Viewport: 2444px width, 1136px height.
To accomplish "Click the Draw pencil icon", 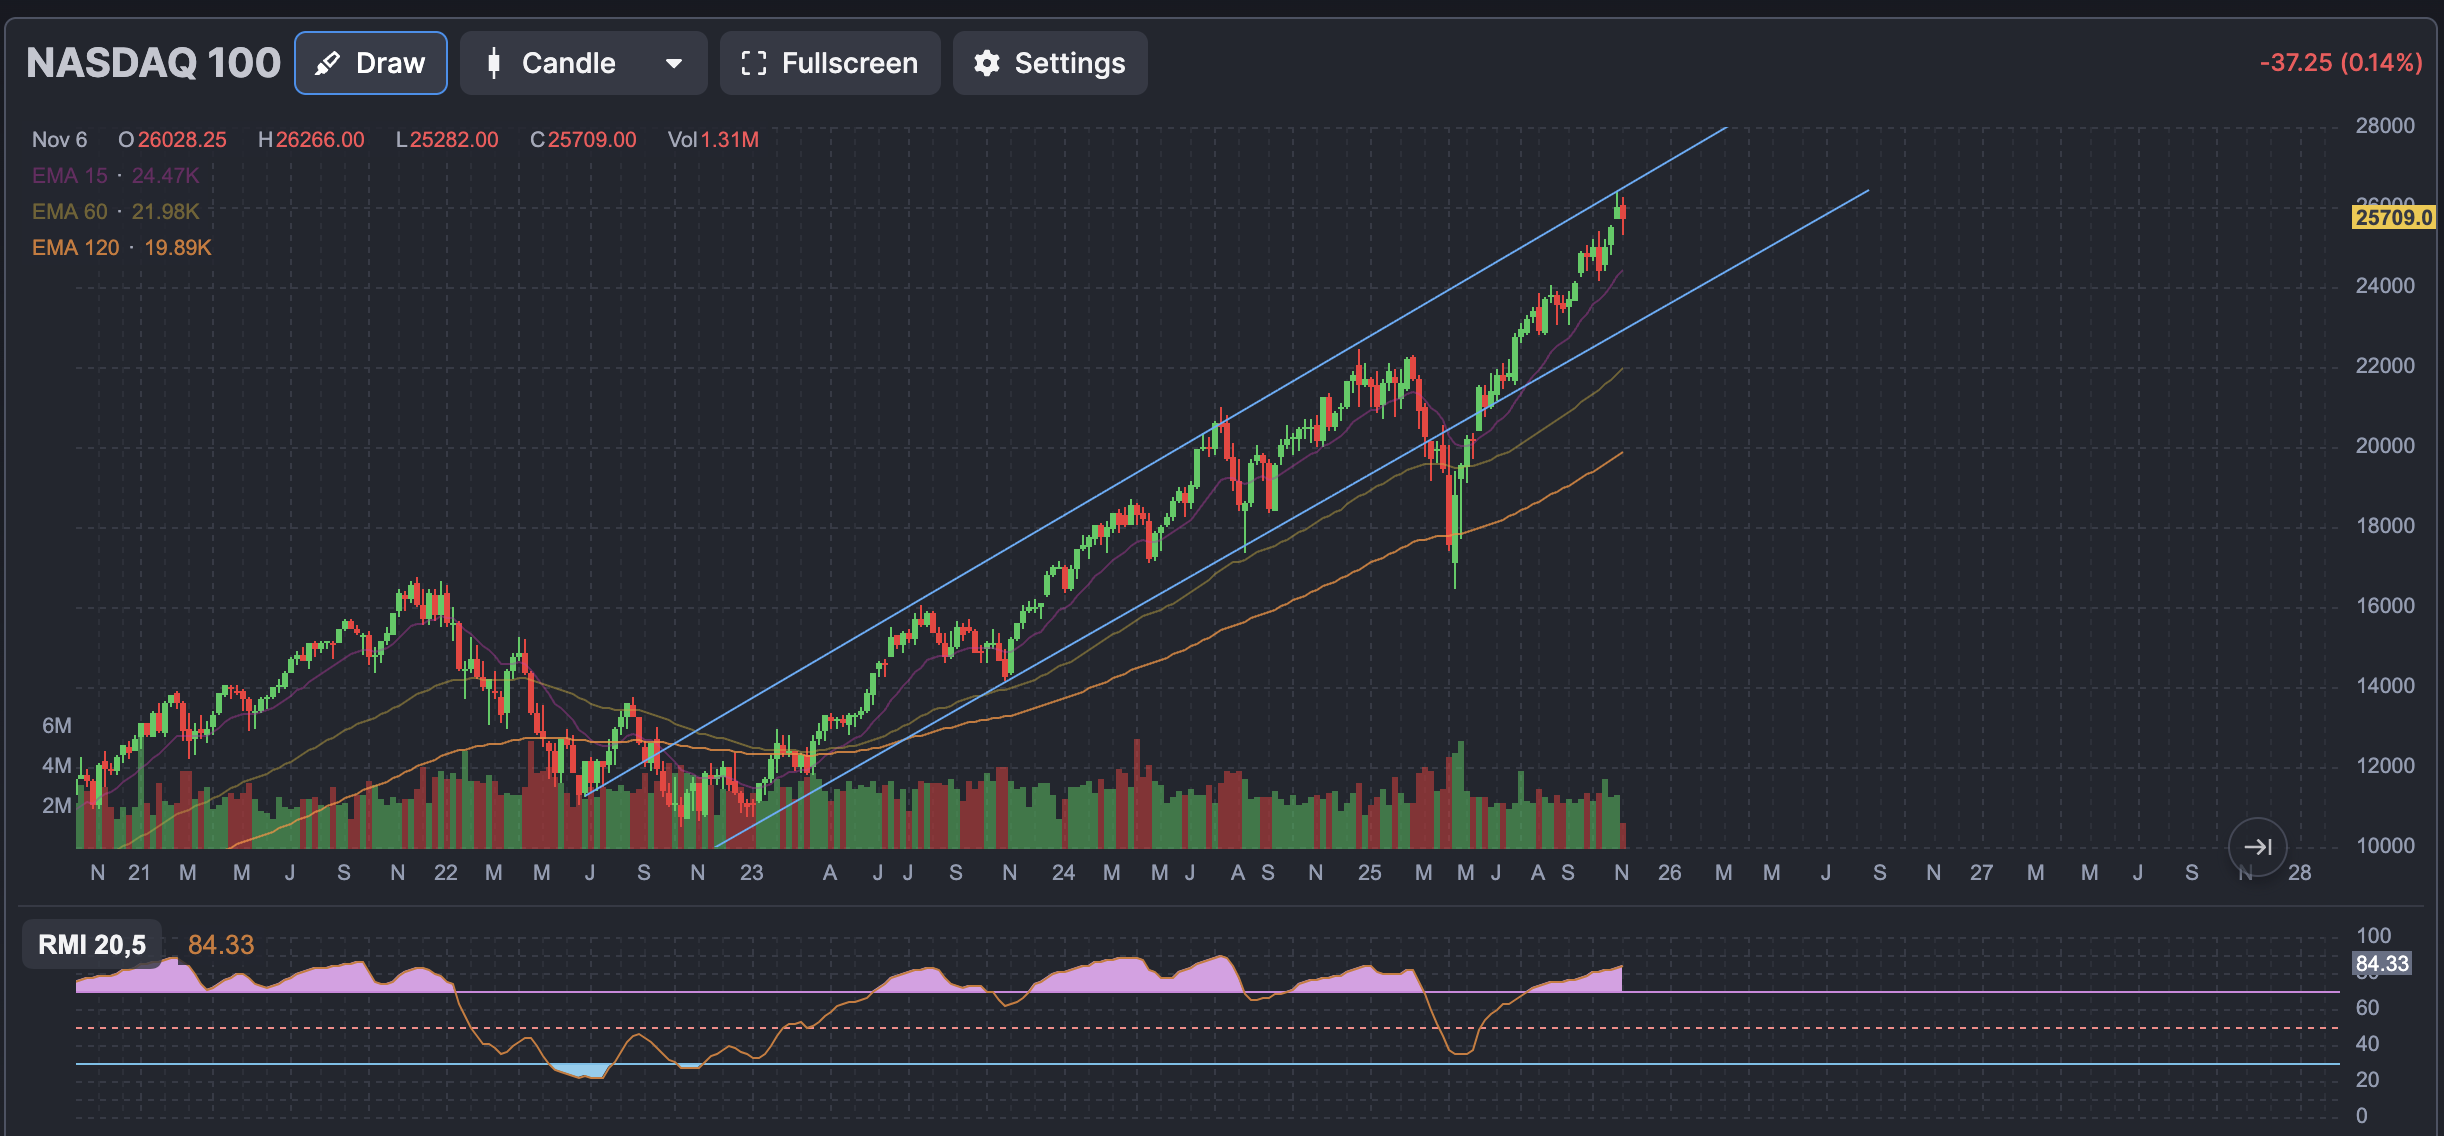I will coord(327,63).
